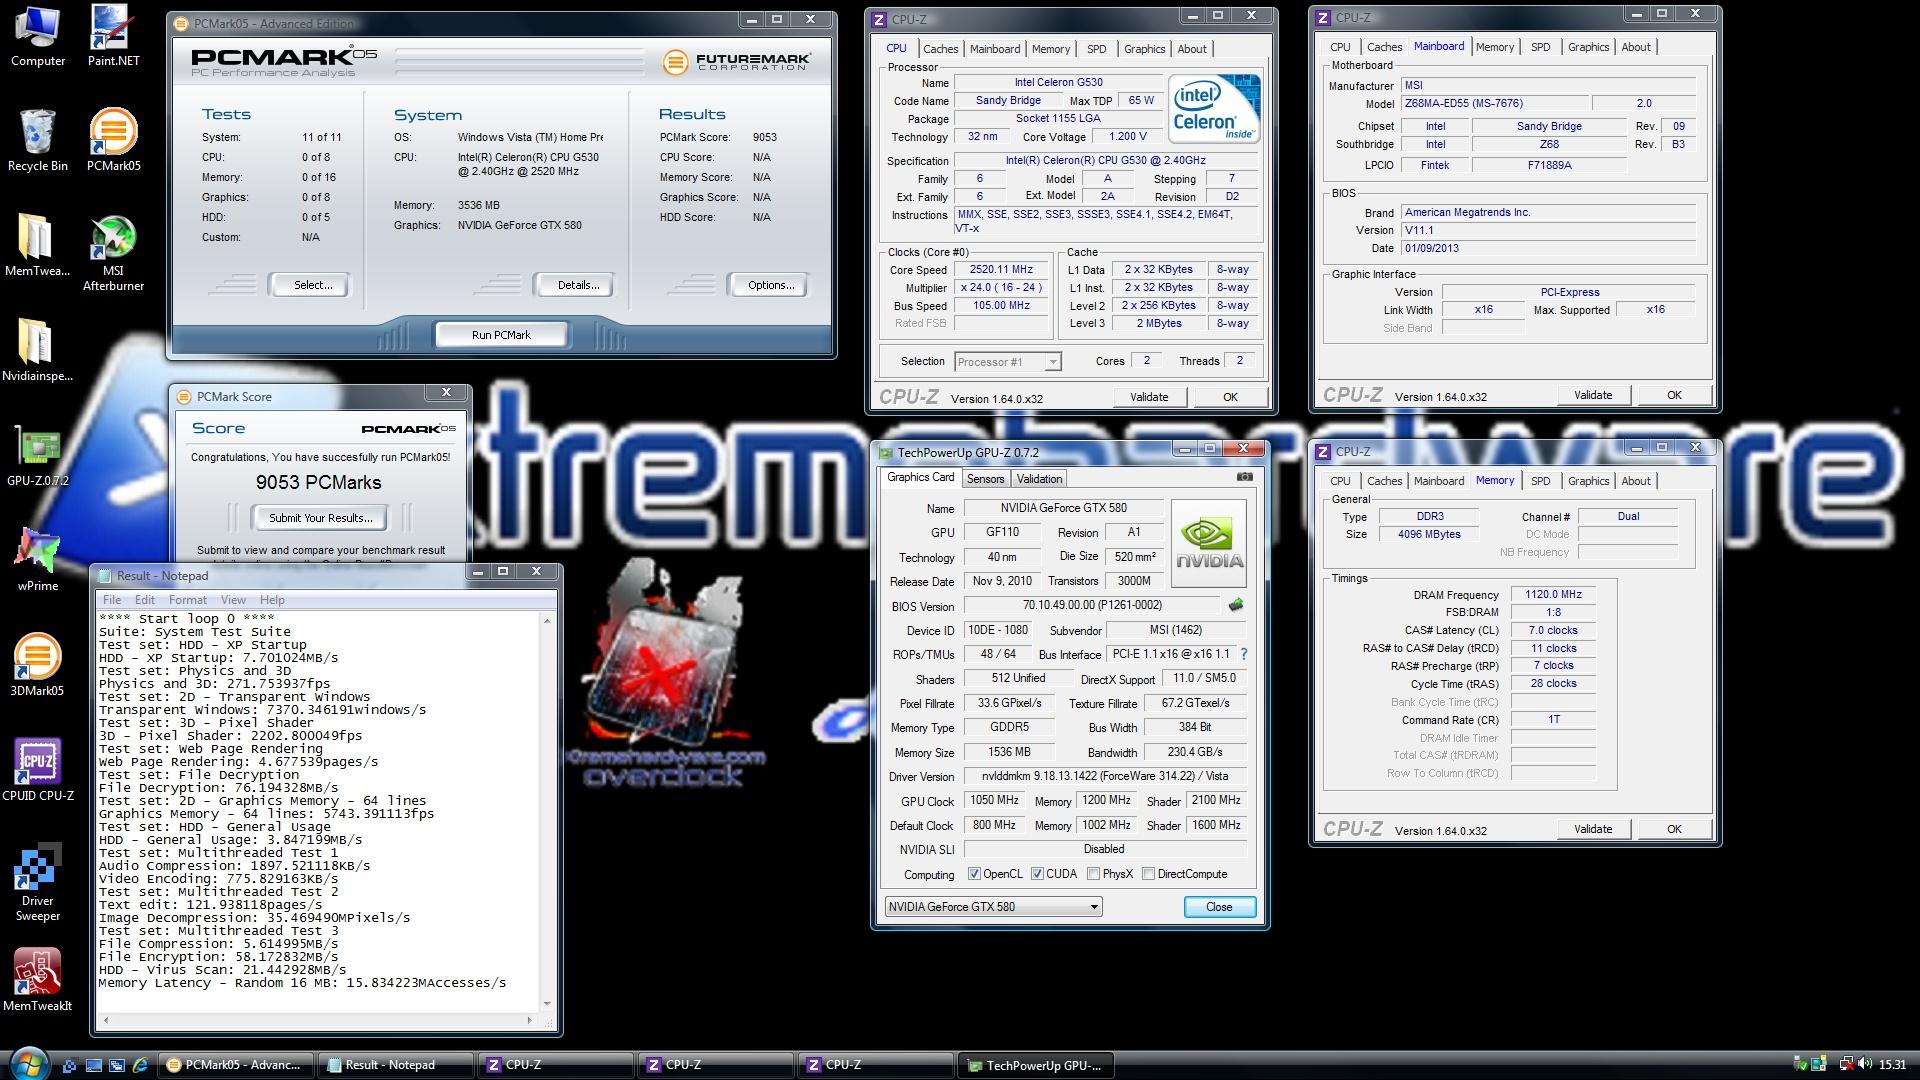Launch GPU-Z.0.7.2 desktop icon
This screenshot has width=1920, height=1080.
point(38,455)
